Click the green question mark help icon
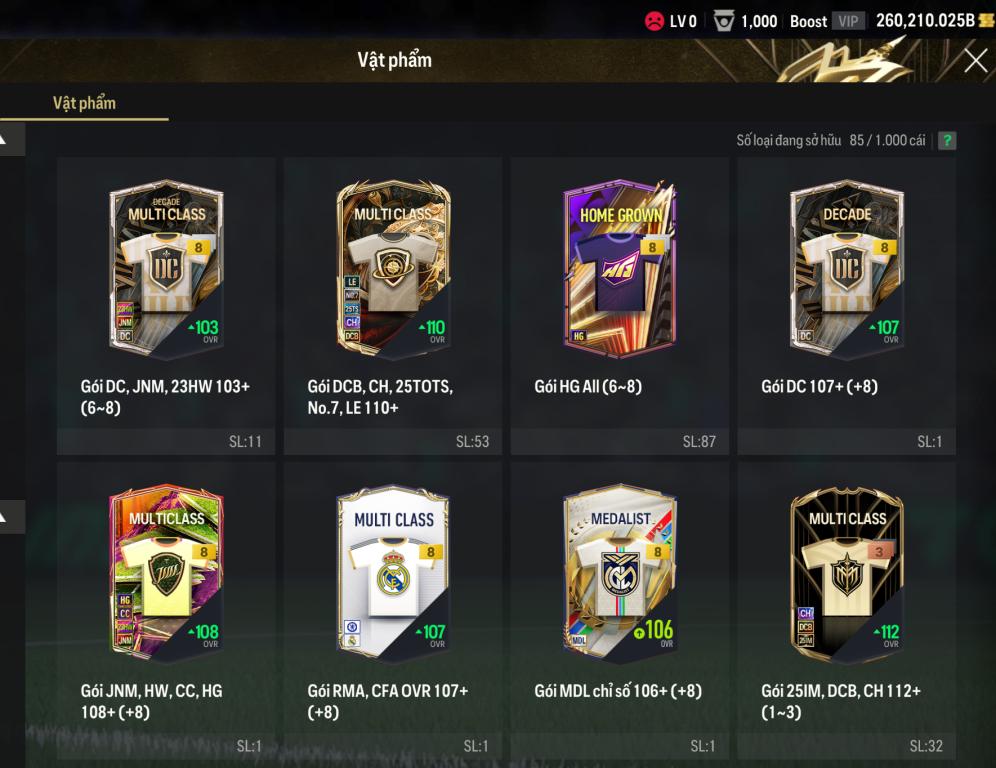 coord(946,140)
